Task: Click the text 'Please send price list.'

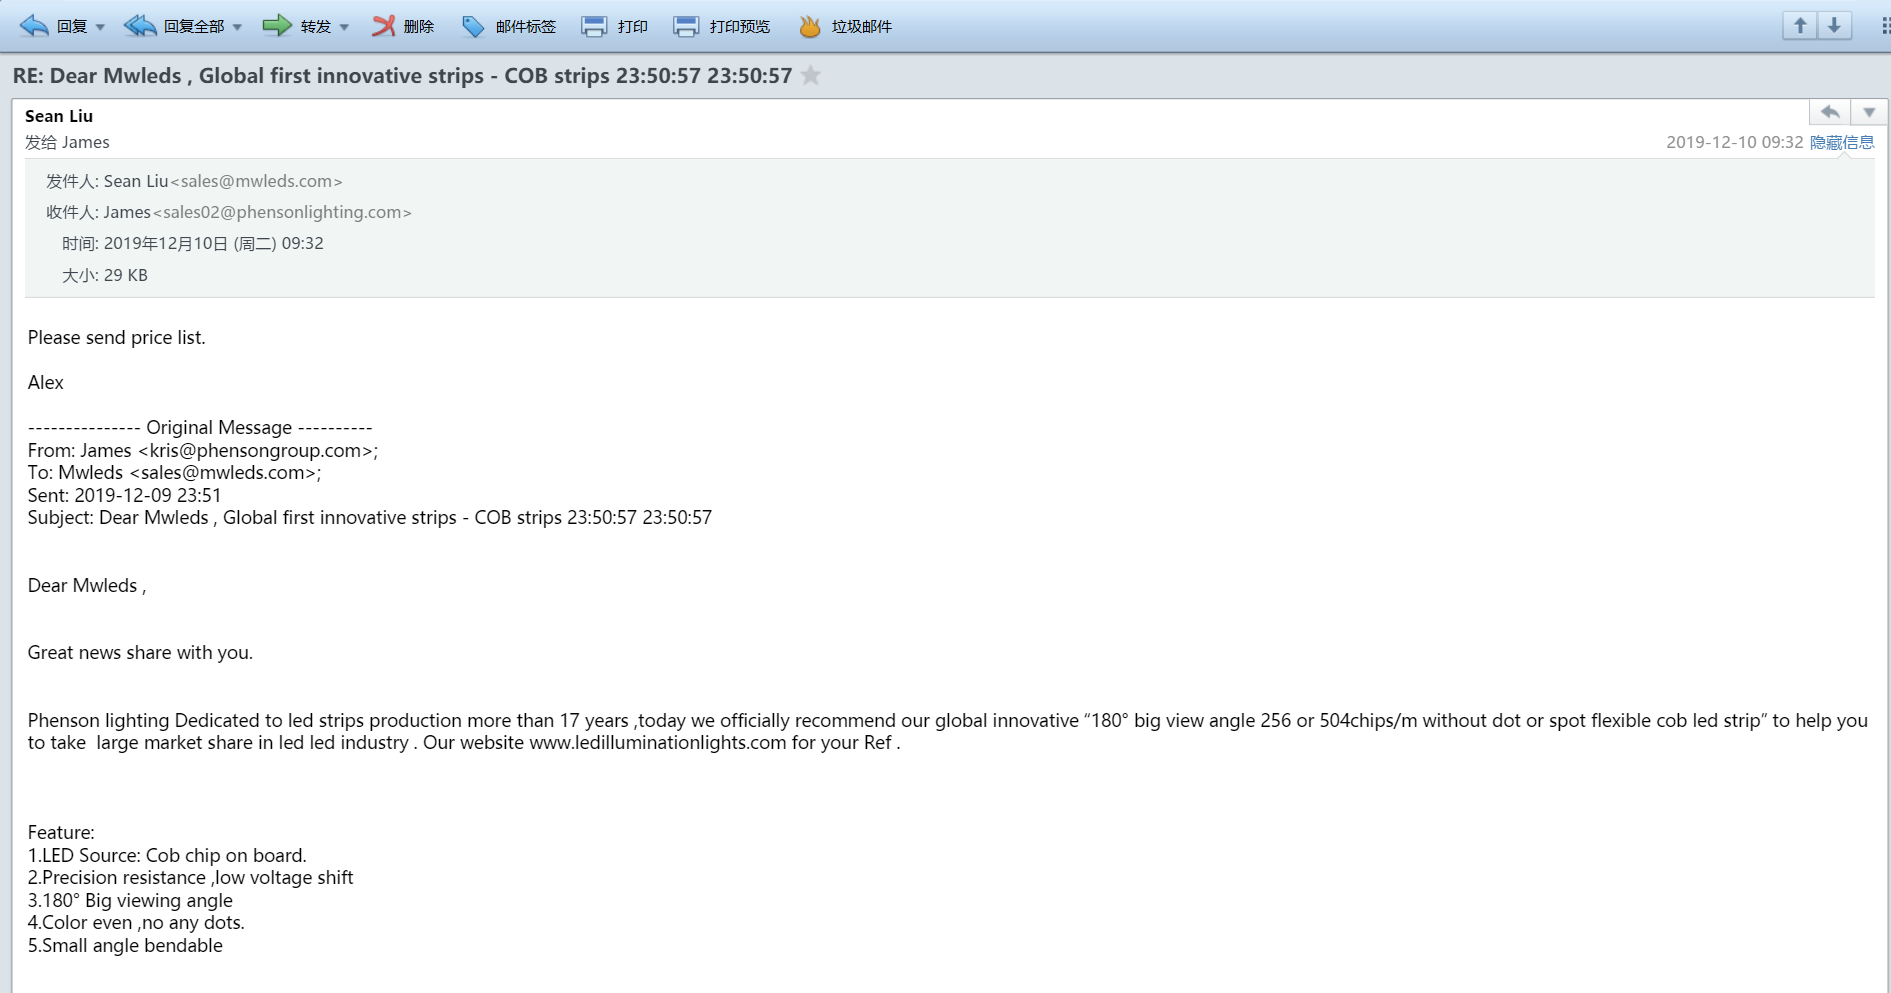Action: pos(117,338)
